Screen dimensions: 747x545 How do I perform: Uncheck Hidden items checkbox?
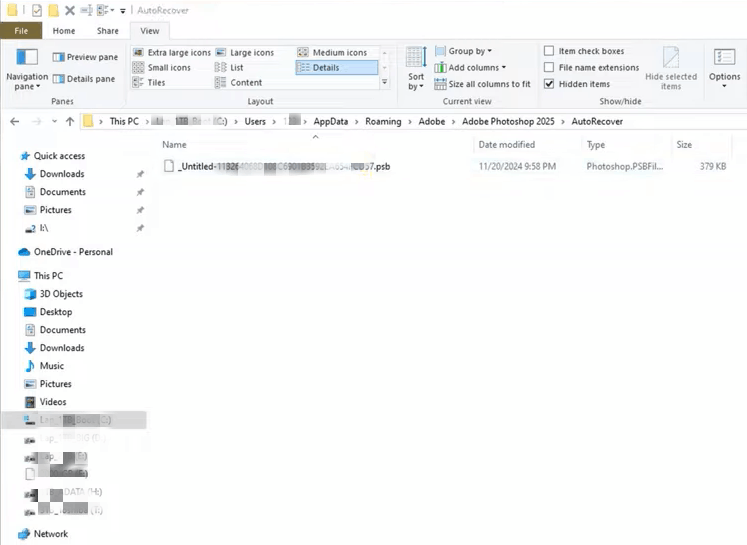(549, 84)
